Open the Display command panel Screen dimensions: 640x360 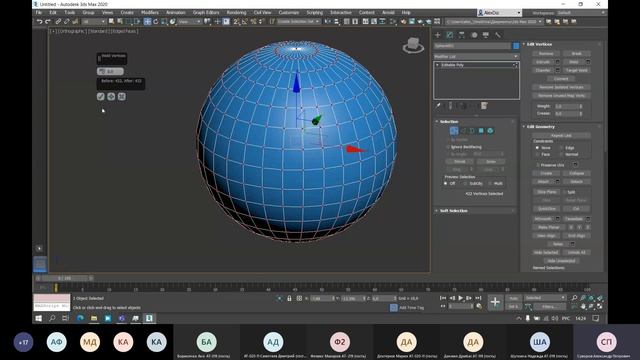point(486,35)
